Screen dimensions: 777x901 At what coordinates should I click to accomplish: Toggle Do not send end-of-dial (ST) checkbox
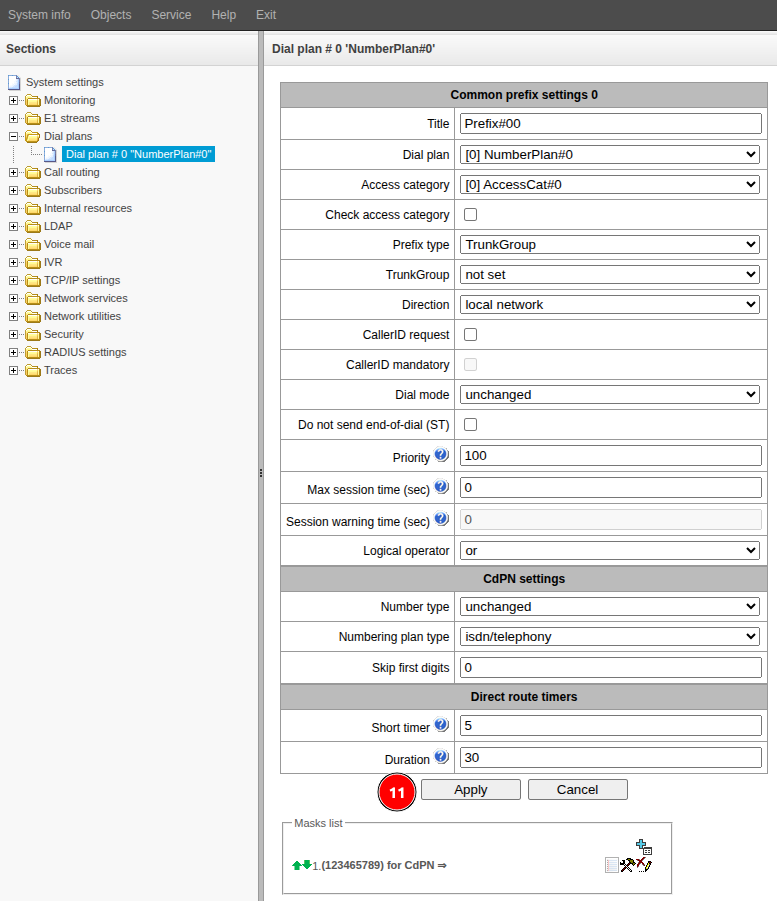tap(471, 425)
